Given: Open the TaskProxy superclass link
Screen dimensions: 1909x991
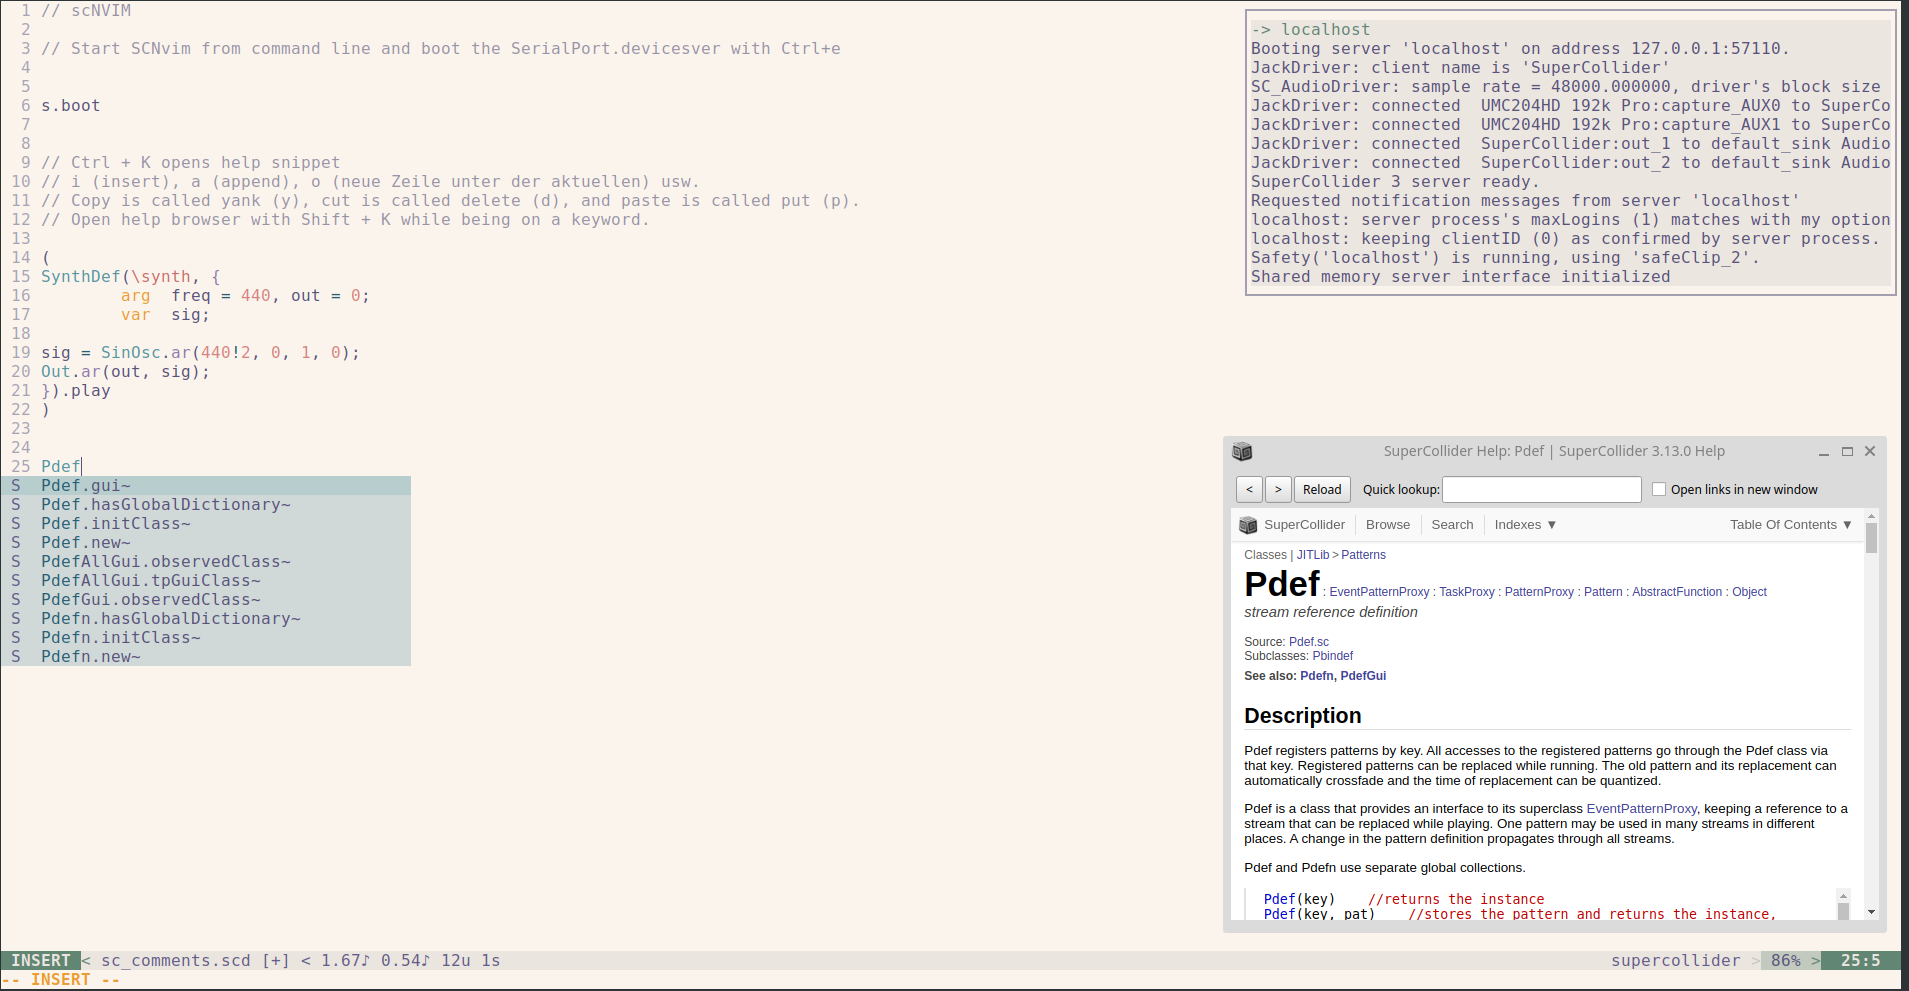Looking at the screenshot, I should [x=1467, y=592].
